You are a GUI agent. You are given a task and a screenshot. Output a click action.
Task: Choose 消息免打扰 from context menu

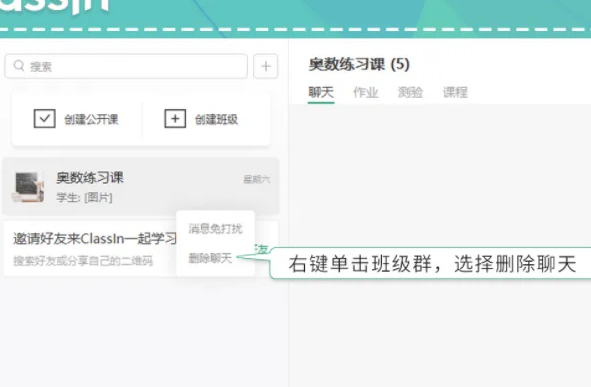point(215,228)
